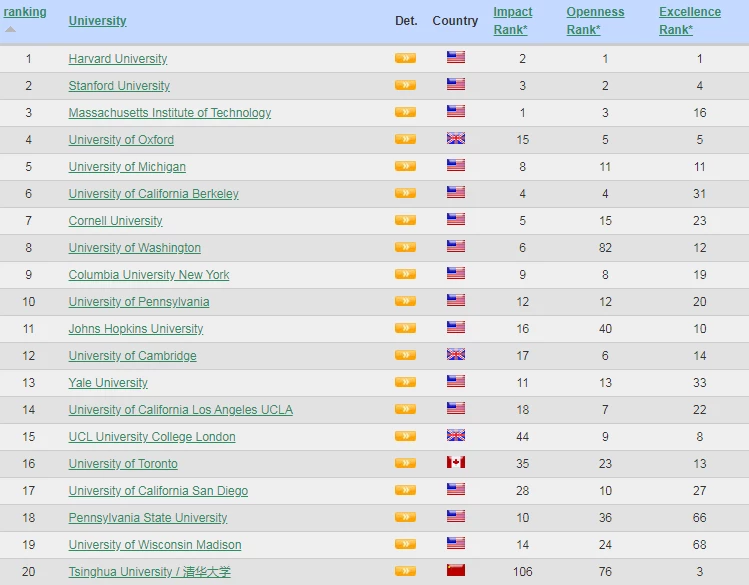The height and width of the screenshot is (585, 749).
Task: Click details arrow for UC San Diego
Action: tap(405, 490)
